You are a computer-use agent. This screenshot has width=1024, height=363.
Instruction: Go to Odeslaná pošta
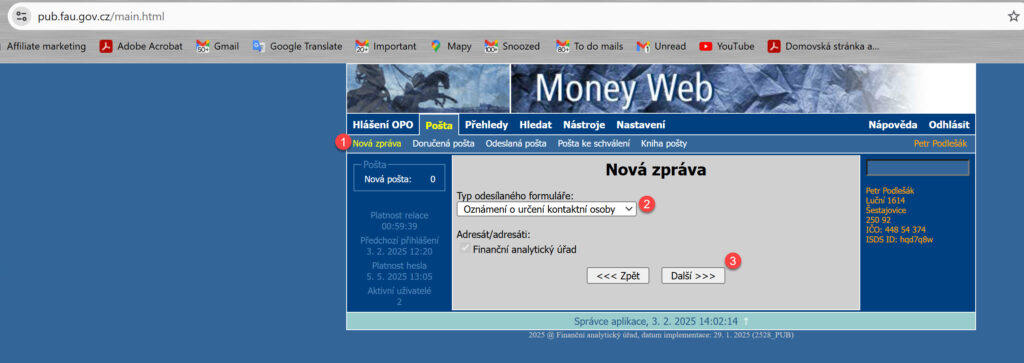click(516, 144)
